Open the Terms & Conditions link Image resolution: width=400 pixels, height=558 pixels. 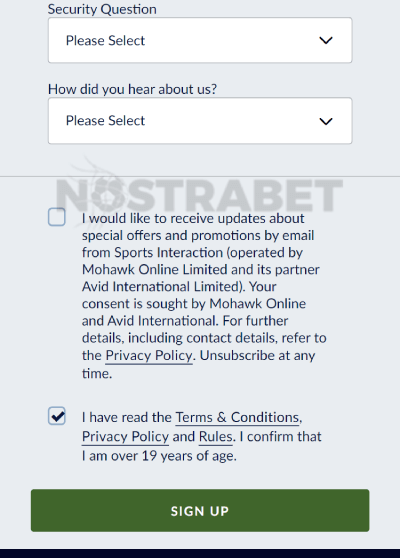click(237, 417)
